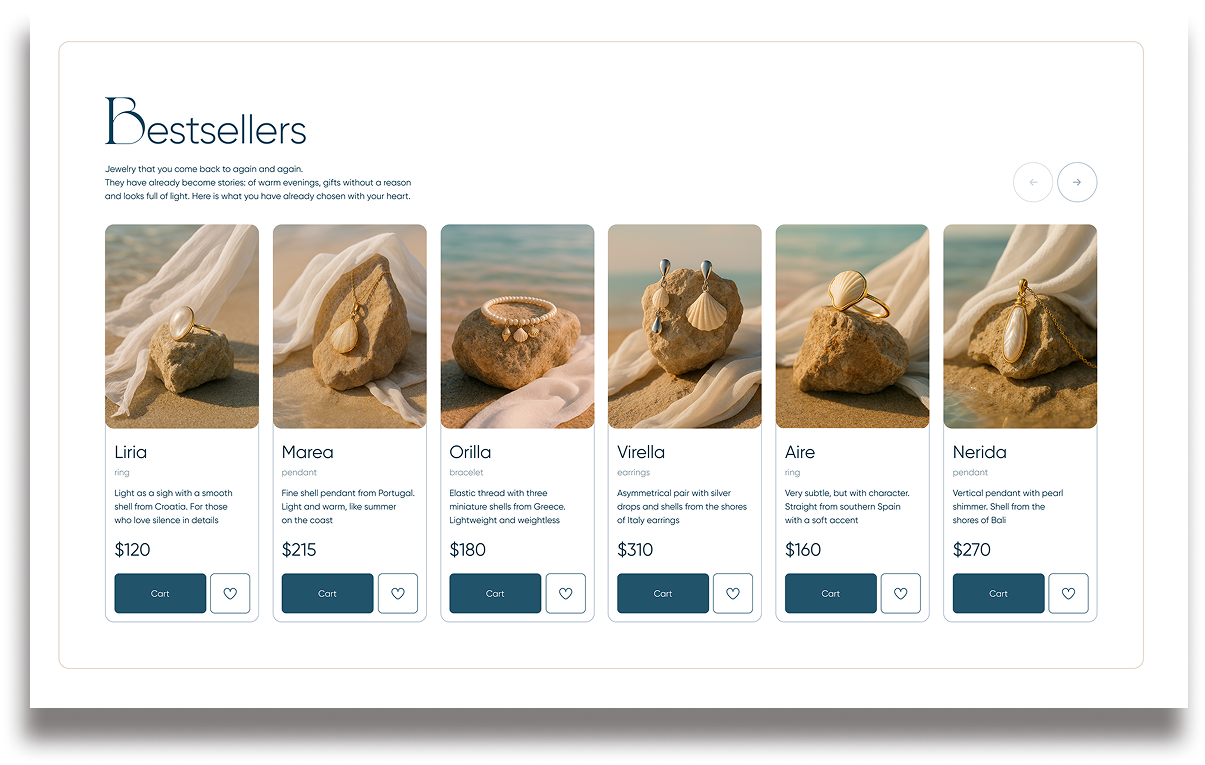Image resolution: width=1205 pixels, height=765 pixels.
Task: Like the Virella earrings using heart icon
Action: 733,593
